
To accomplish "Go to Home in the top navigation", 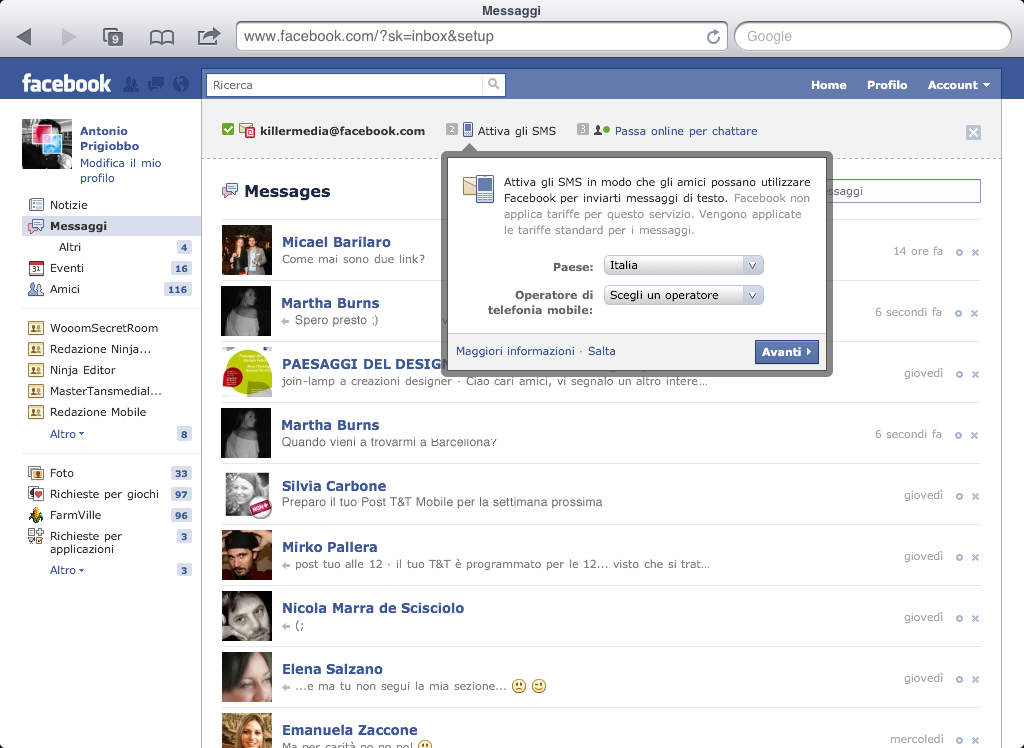I will pyautogui.click(x=828, y=85).
